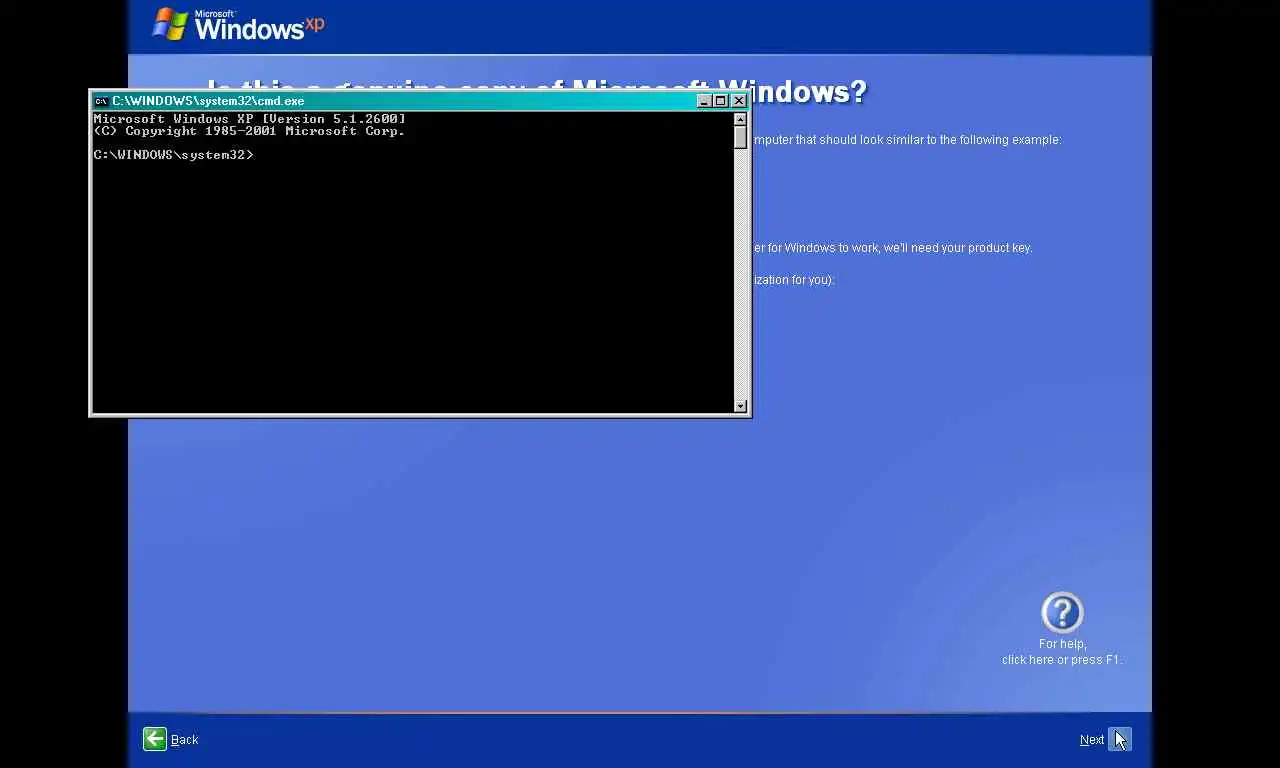Click the cmd.exe title bar system icon

[x=101, y=101]
